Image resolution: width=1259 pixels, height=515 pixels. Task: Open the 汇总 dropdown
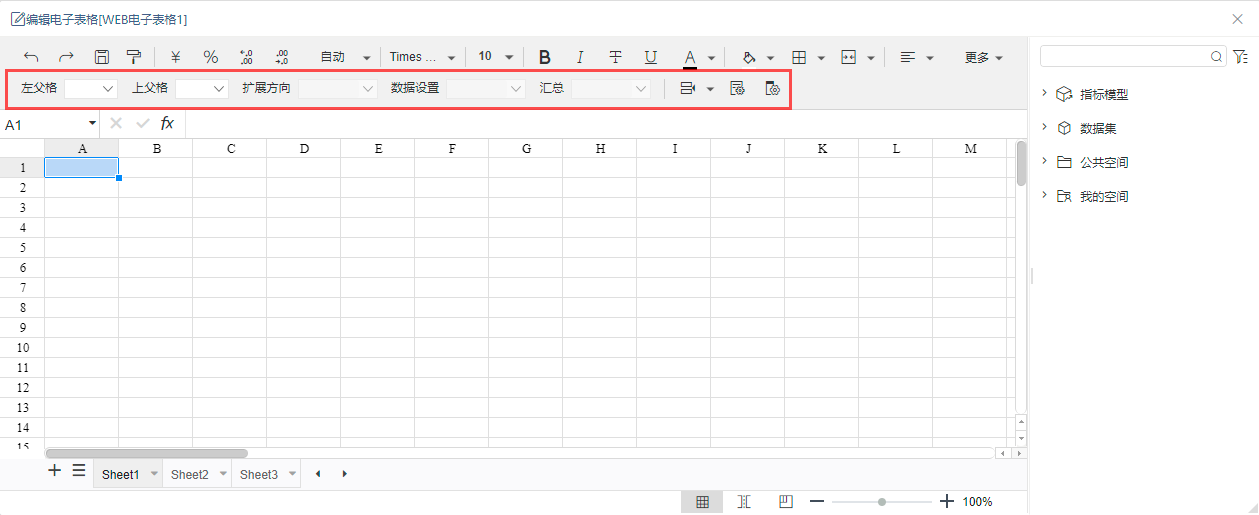click(612, 88)
